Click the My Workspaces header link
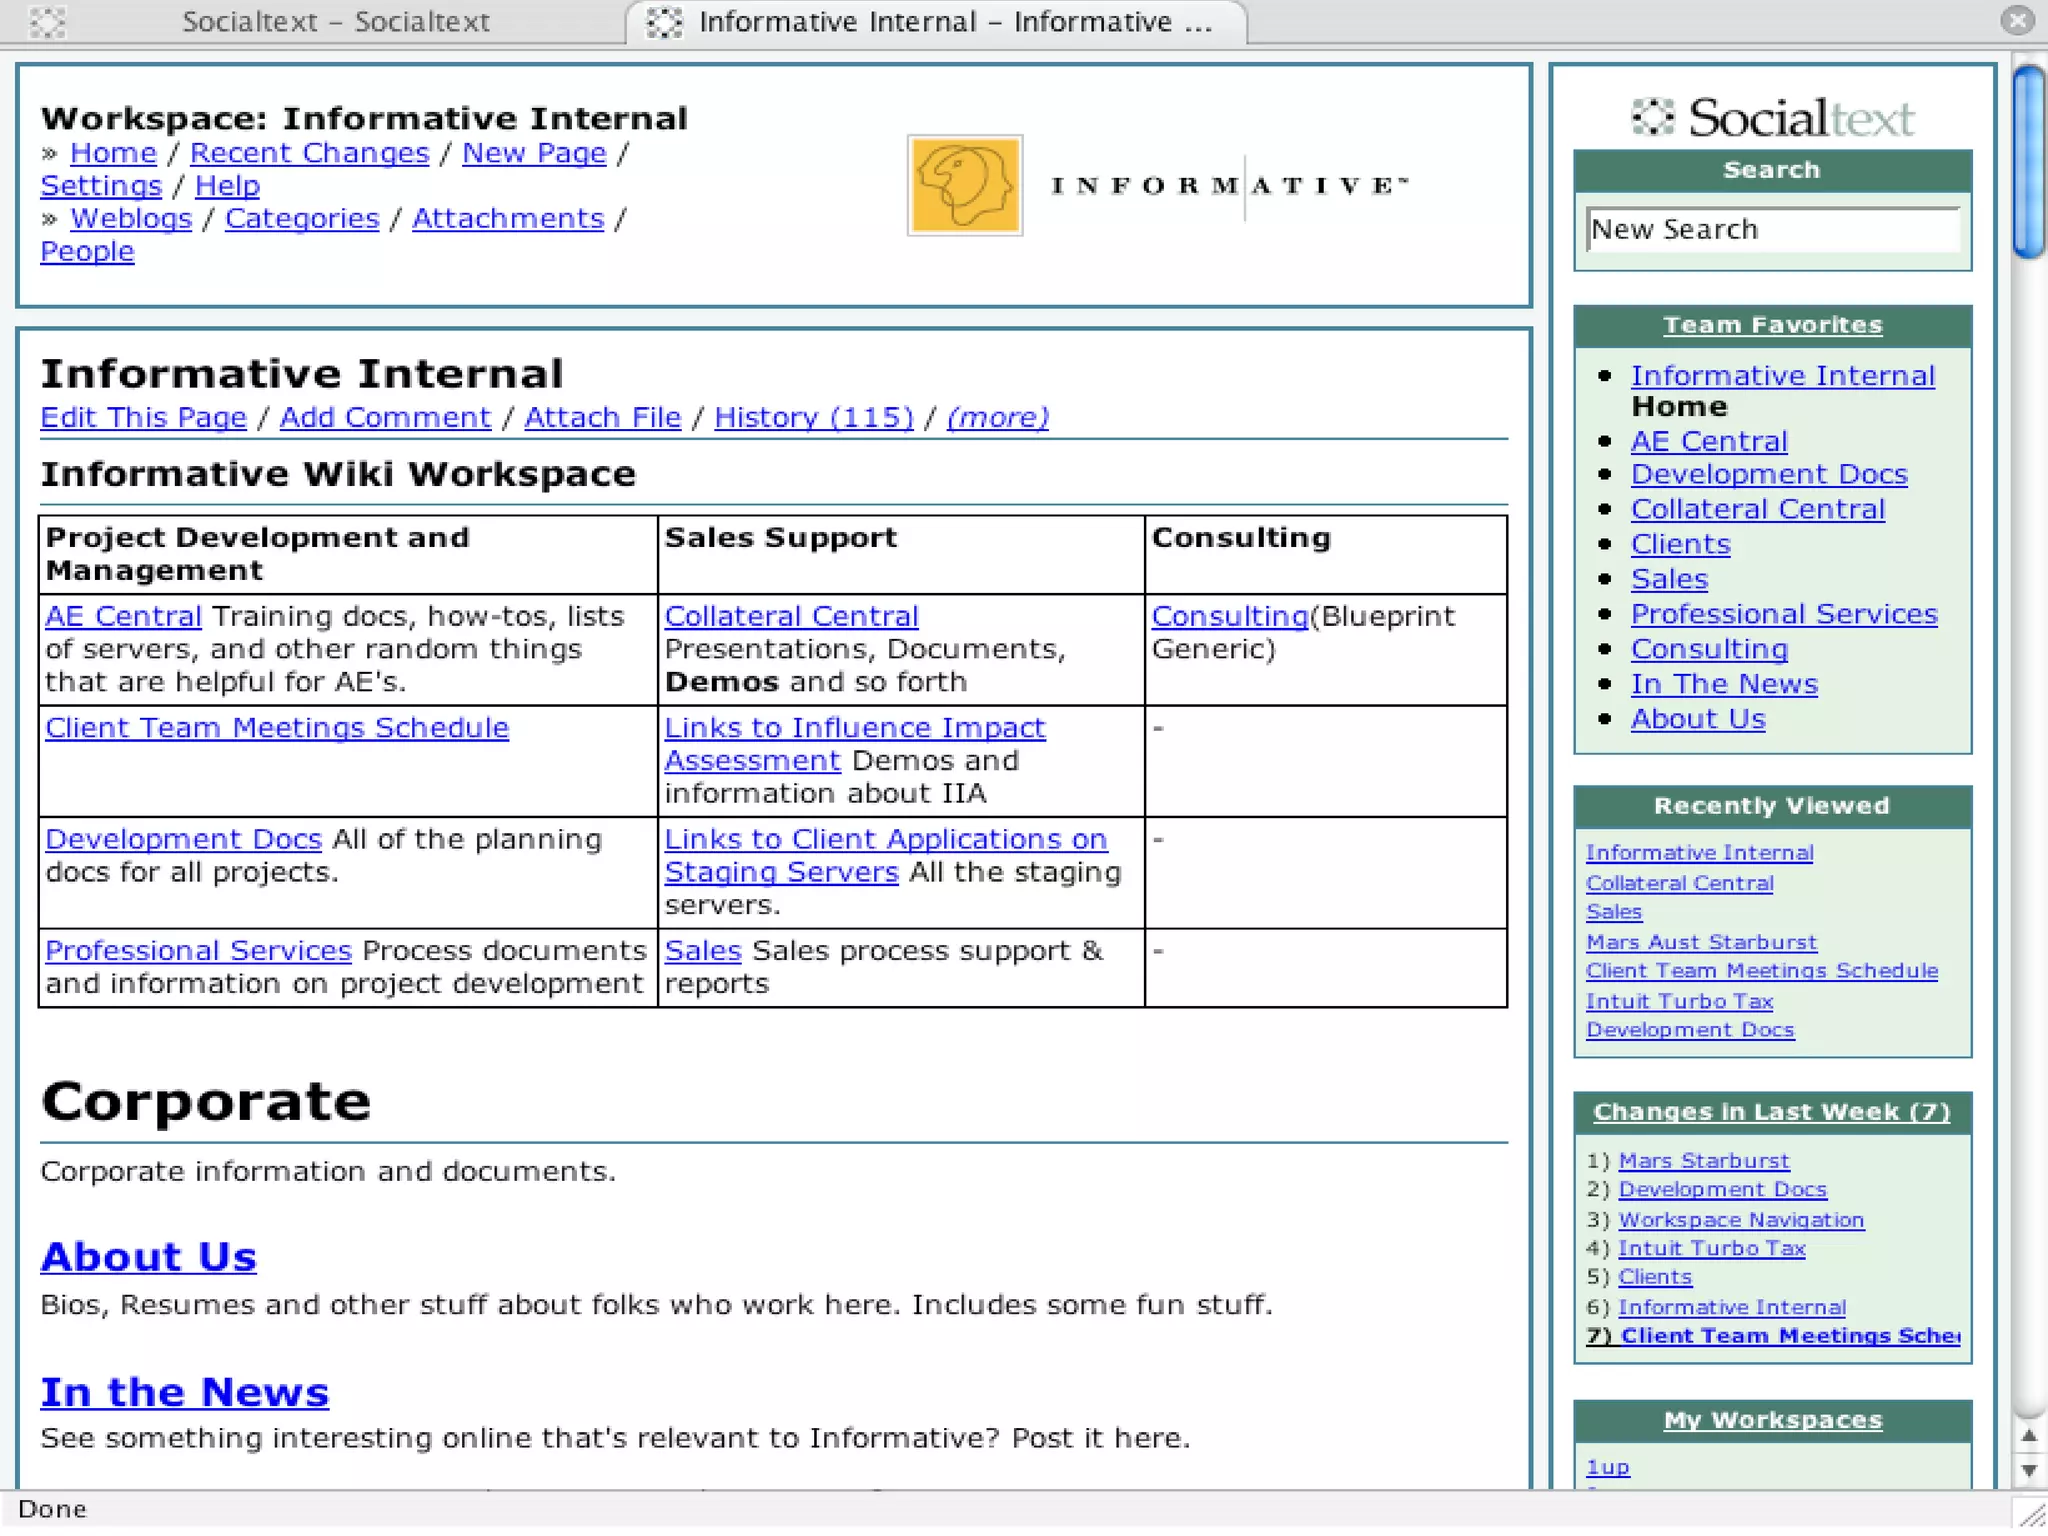Image resolution: width=2048 pixels, height=1536 pixels. (1772, 1420)
